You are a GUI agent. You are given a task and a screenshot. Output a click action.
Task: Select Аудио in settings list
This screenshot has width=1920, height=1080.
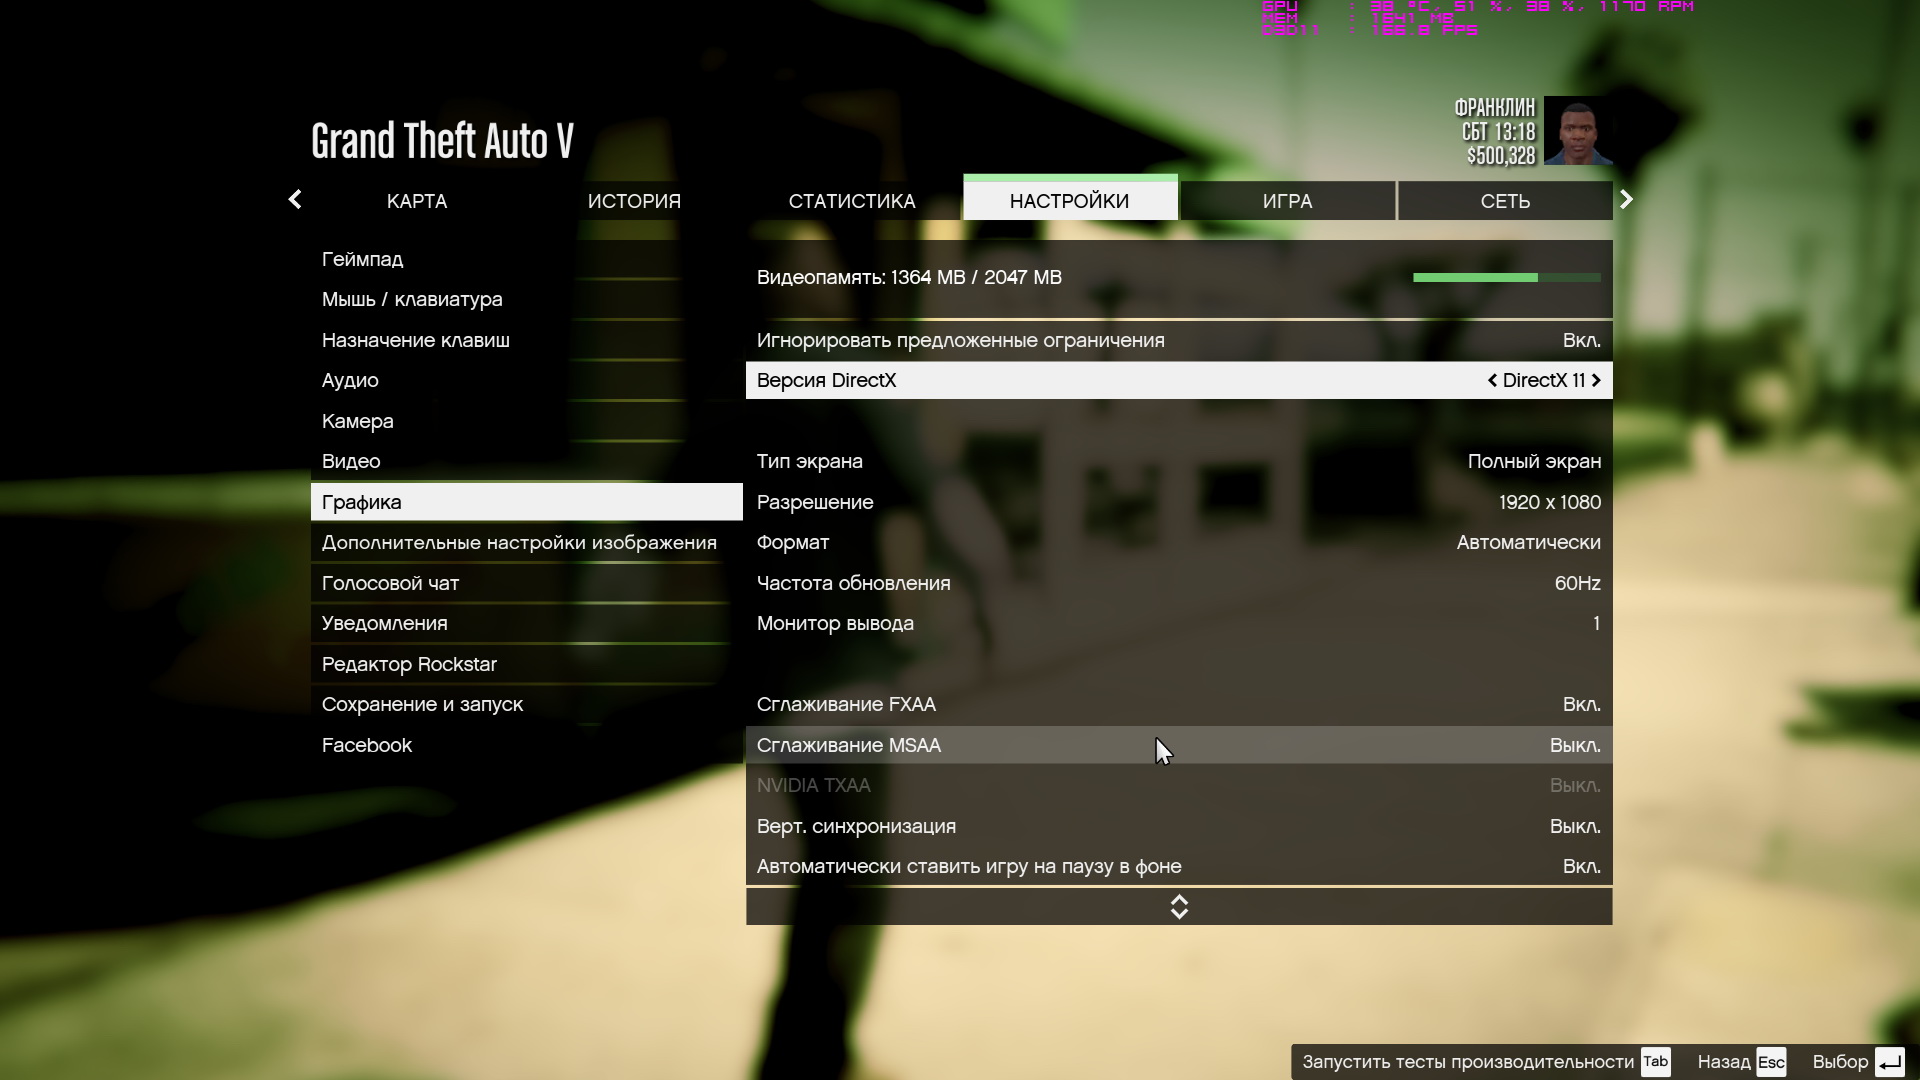click(350, 381)
